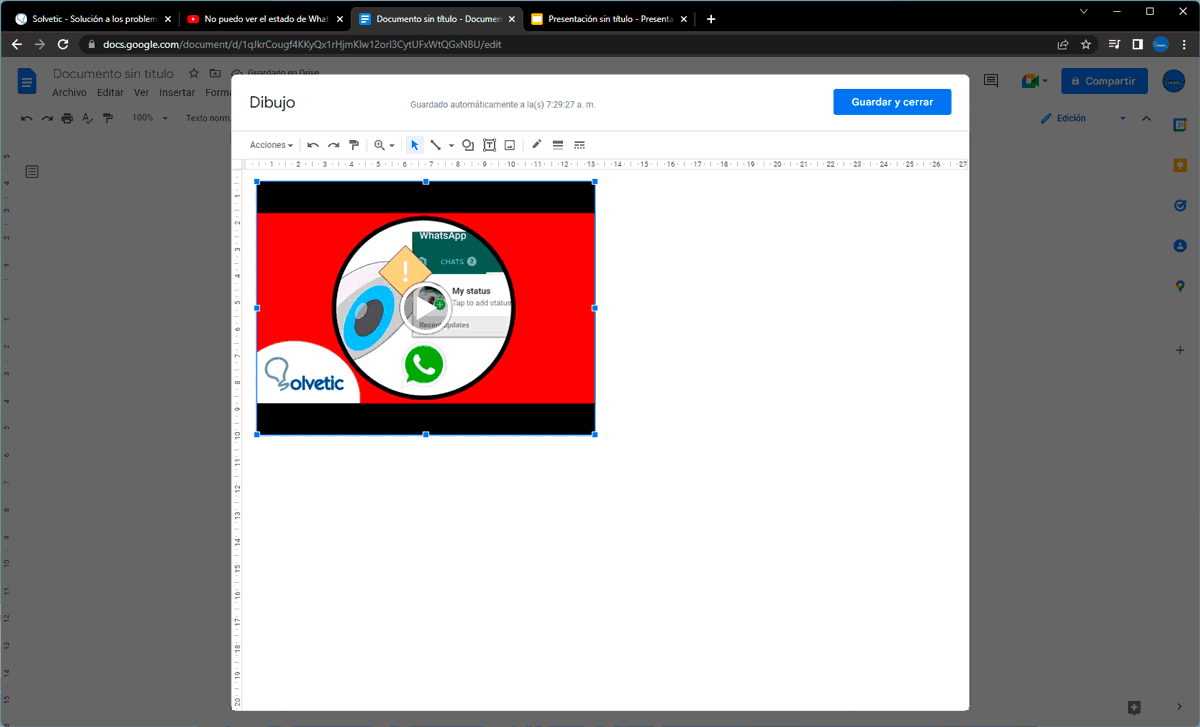1200x727 pixels.
Task: Select paint format in the Dibujo toolbar
Action: coord(354,145)
